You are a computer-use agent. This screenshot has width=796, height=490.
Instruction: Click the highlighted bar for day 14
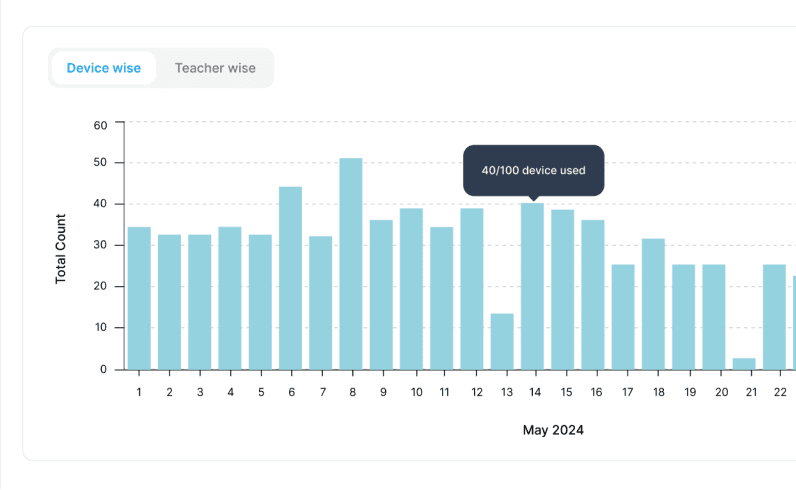(532, 287)
